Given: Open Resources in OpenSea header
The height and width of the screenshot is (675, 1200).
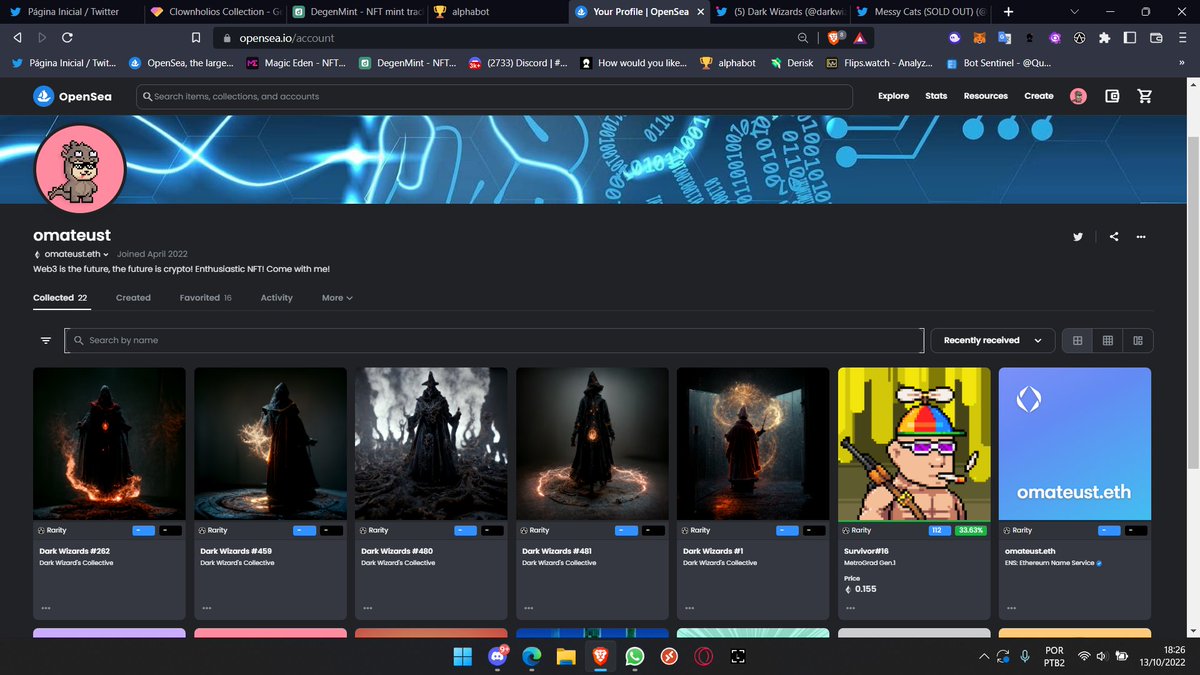Looking at the screenshot, I should [x=985, y=96].
